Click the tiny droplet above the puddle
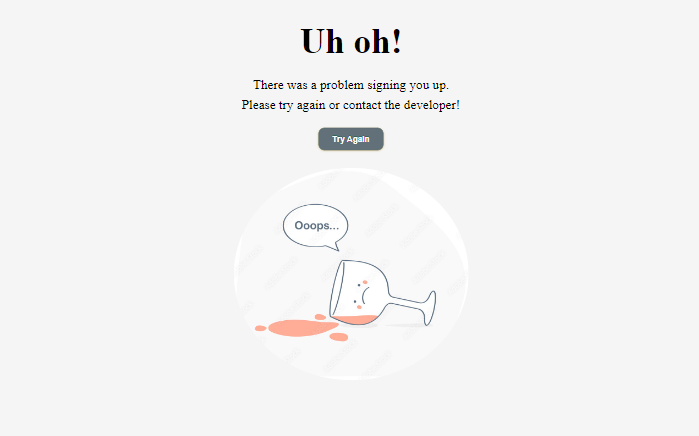 (320, 317)
